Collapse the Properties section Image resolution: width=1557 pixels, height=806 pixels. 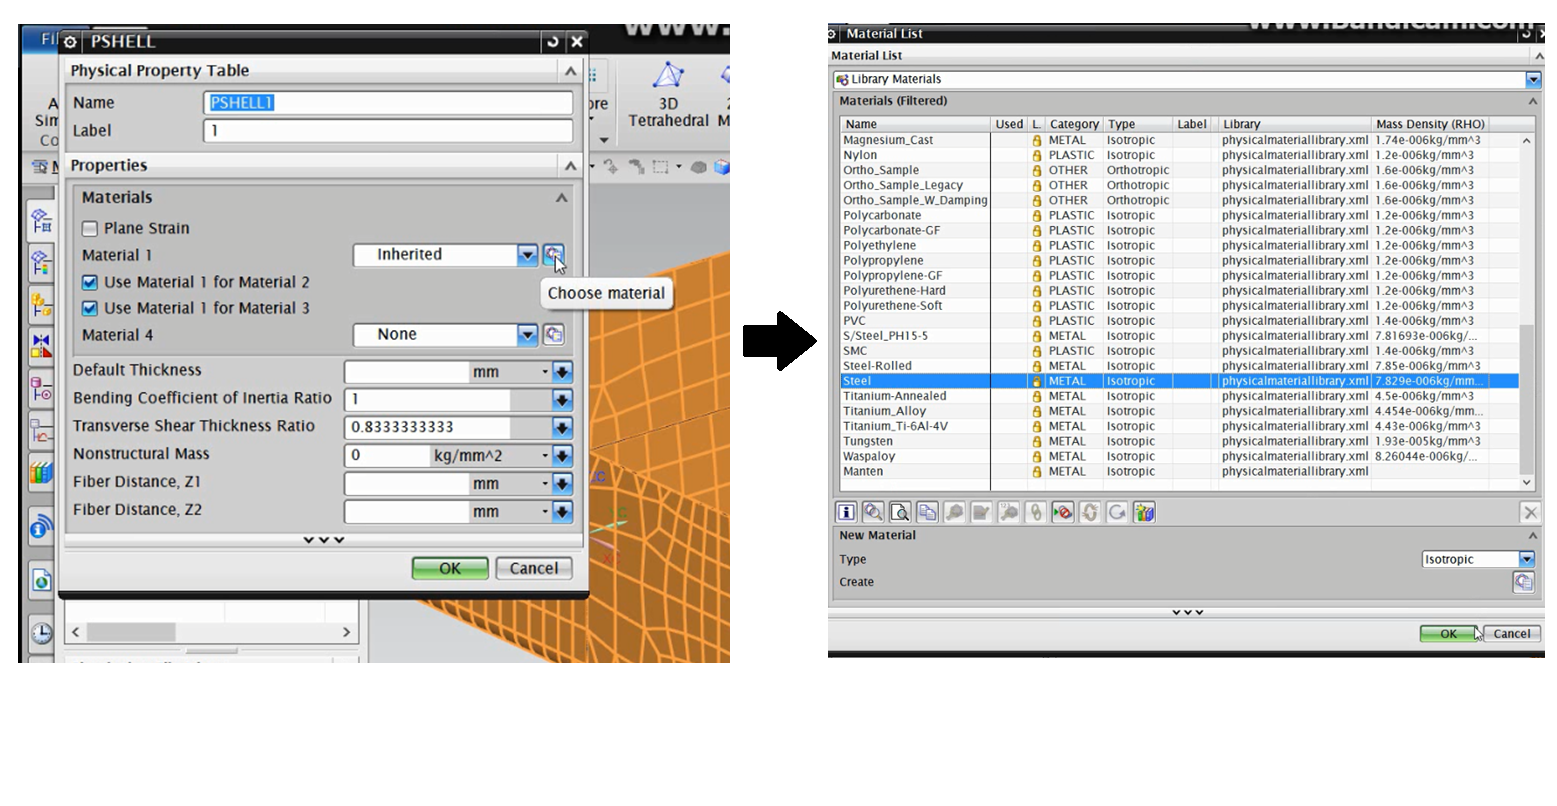570,166
